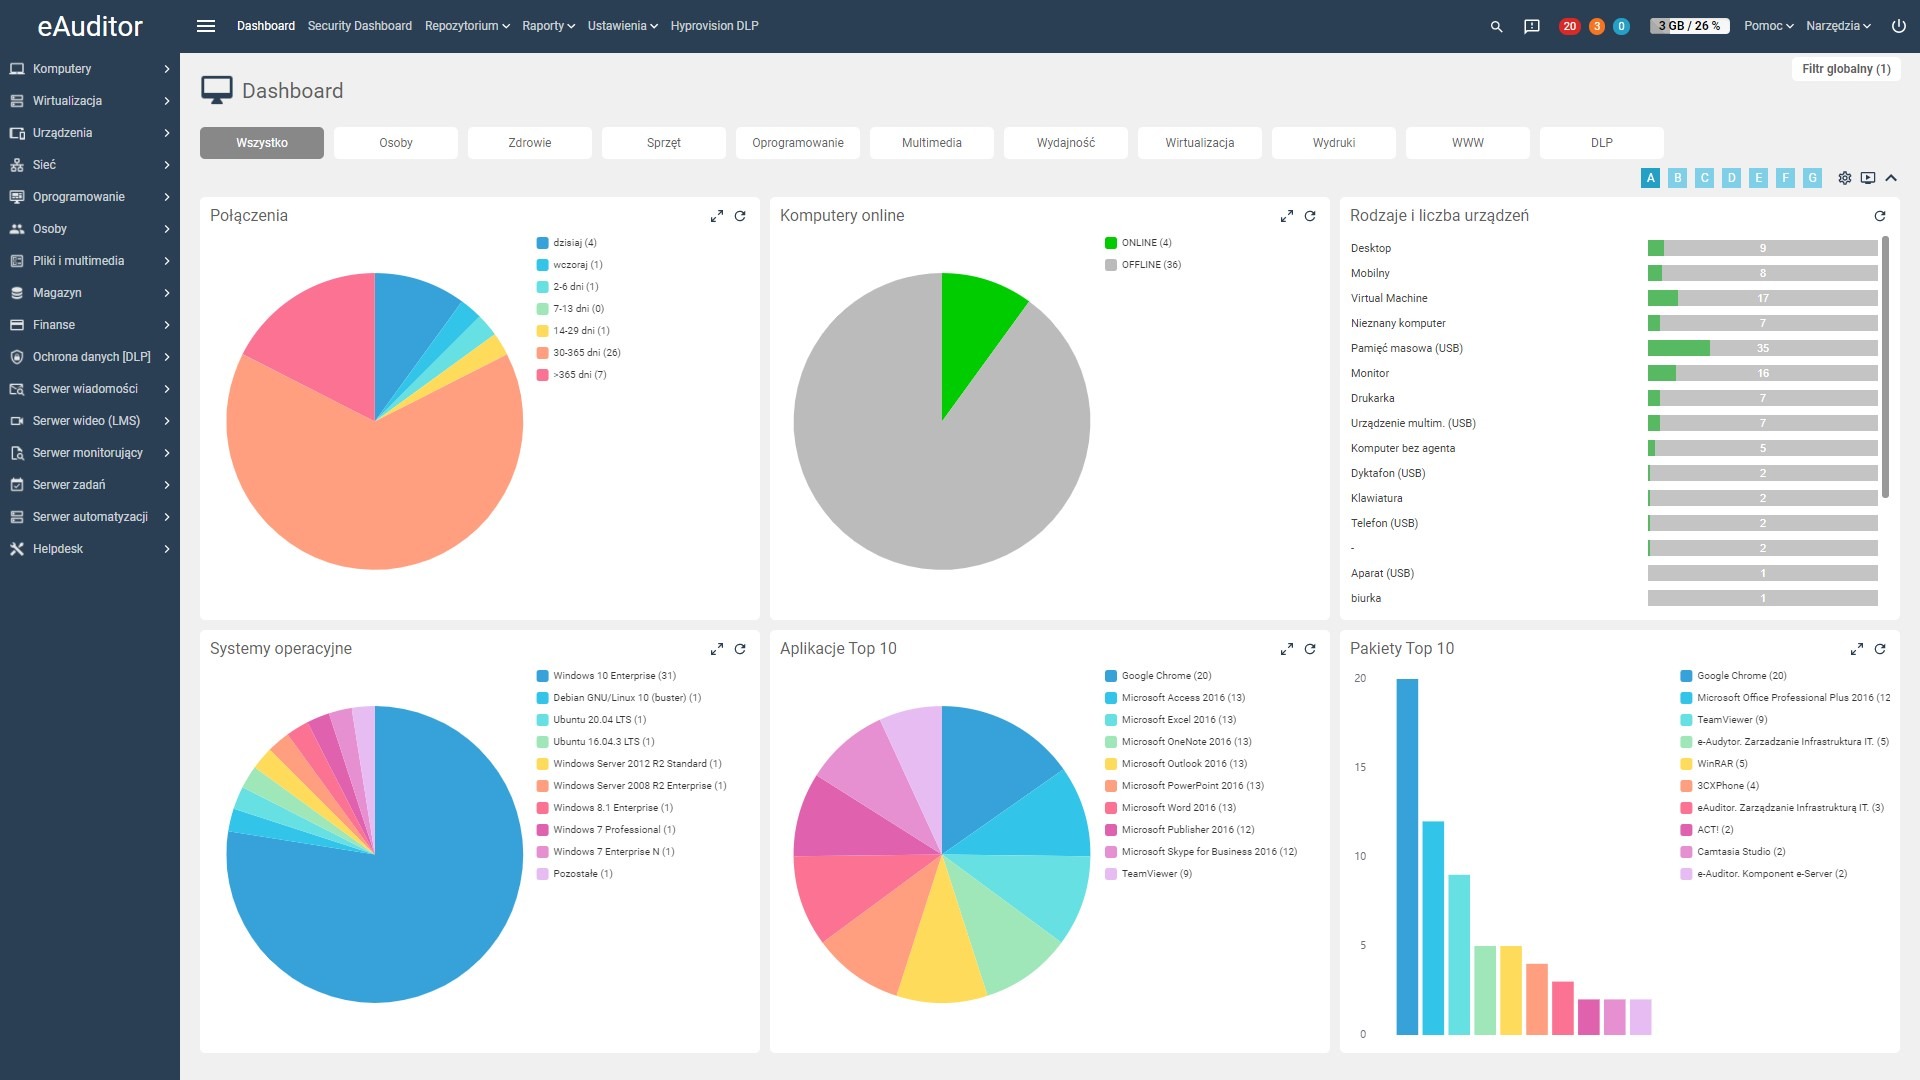Refresh the Połączenia chart
Viewport: 1920px width, 1080px height.
(x=740, y=216)
